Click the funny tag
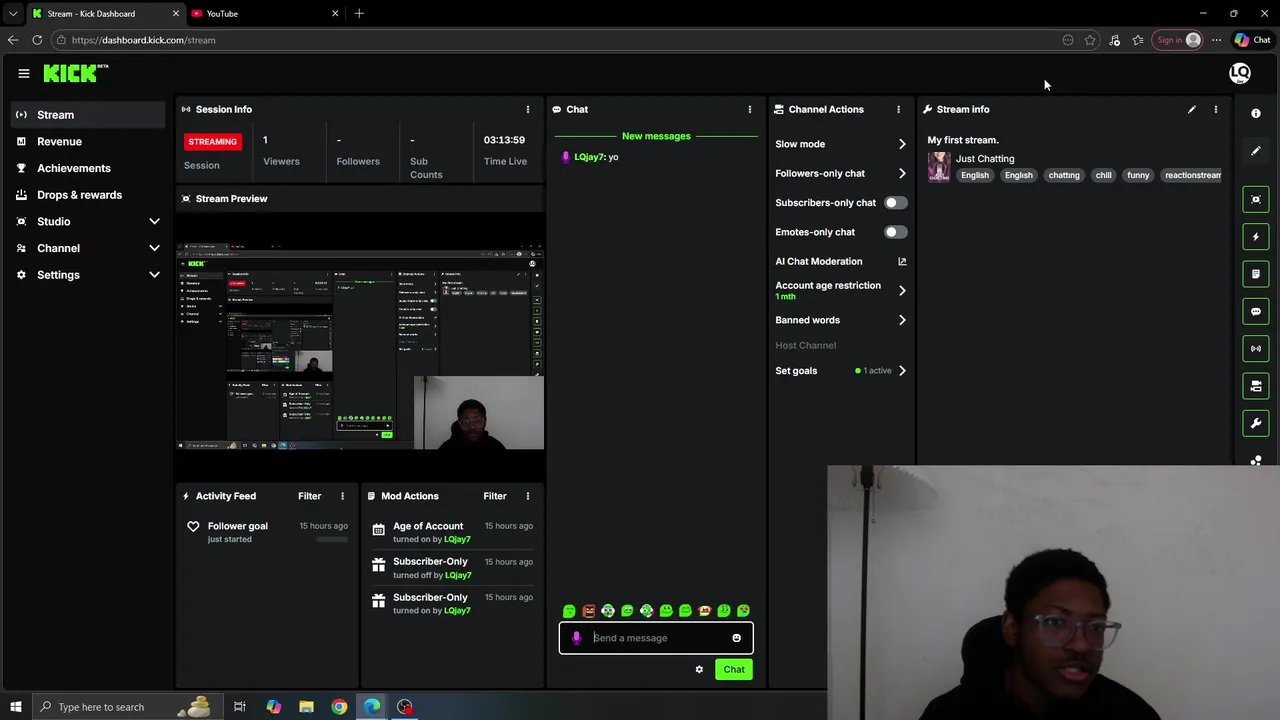This screenshot has width=1280, height=720. tap(1138, 175)
